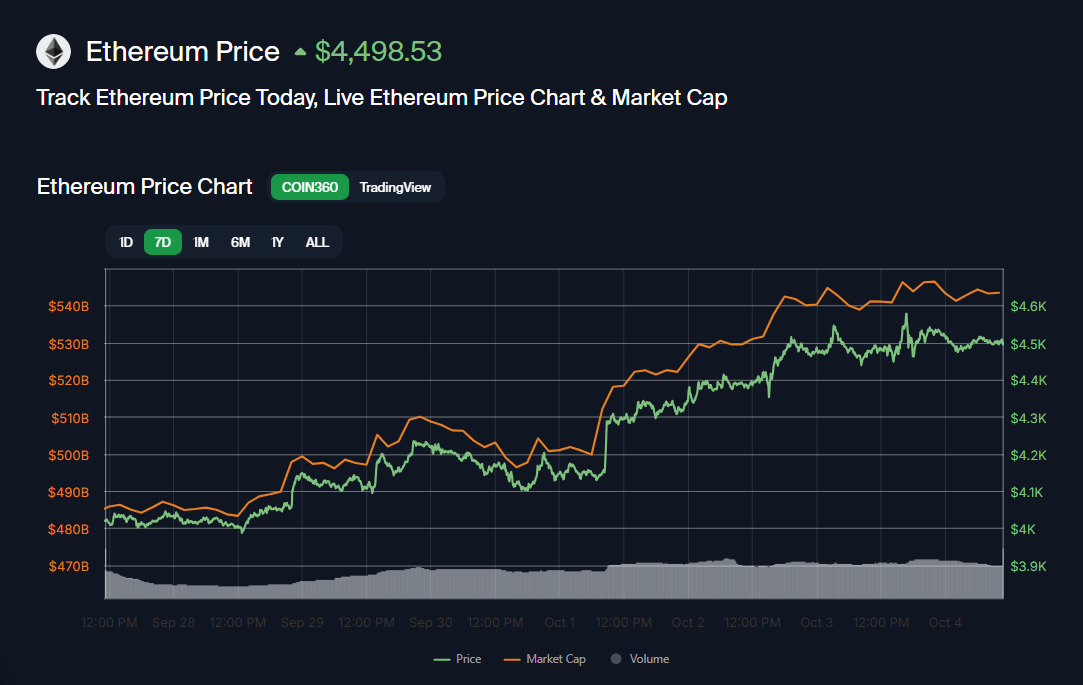Switch chart source to TradingView
1083x685 pixels.
pos(396,187)
